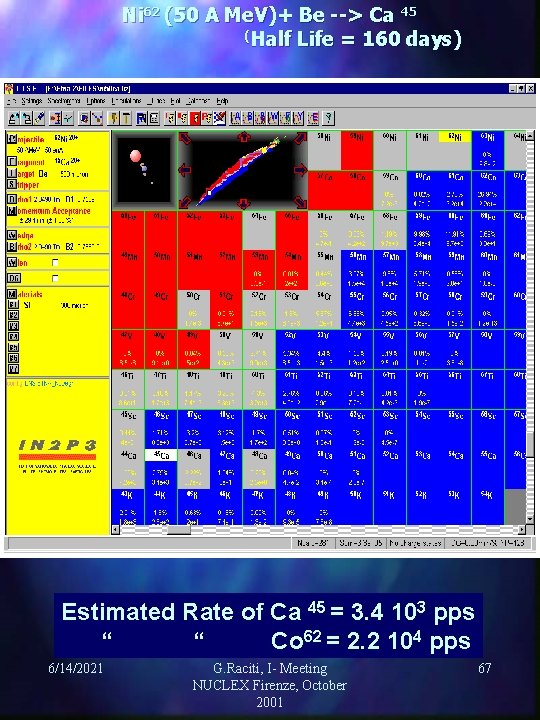The width and height of the screenshot is (540, 720).
Task: Select the grey 48Ca nuclide cell
Action: pyautogui.click(x=259, y=469)
